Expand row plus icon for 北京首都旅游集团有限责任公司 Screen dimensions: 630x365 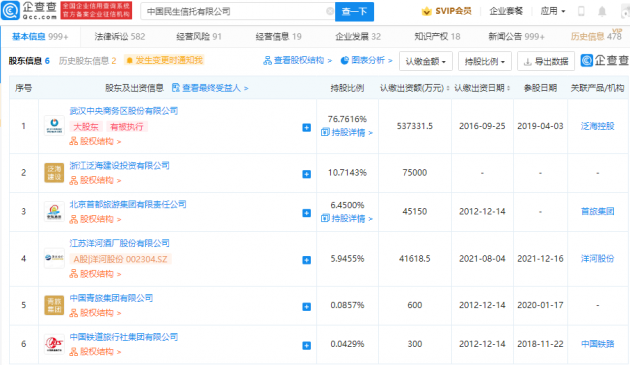click(x=307, y=213)
